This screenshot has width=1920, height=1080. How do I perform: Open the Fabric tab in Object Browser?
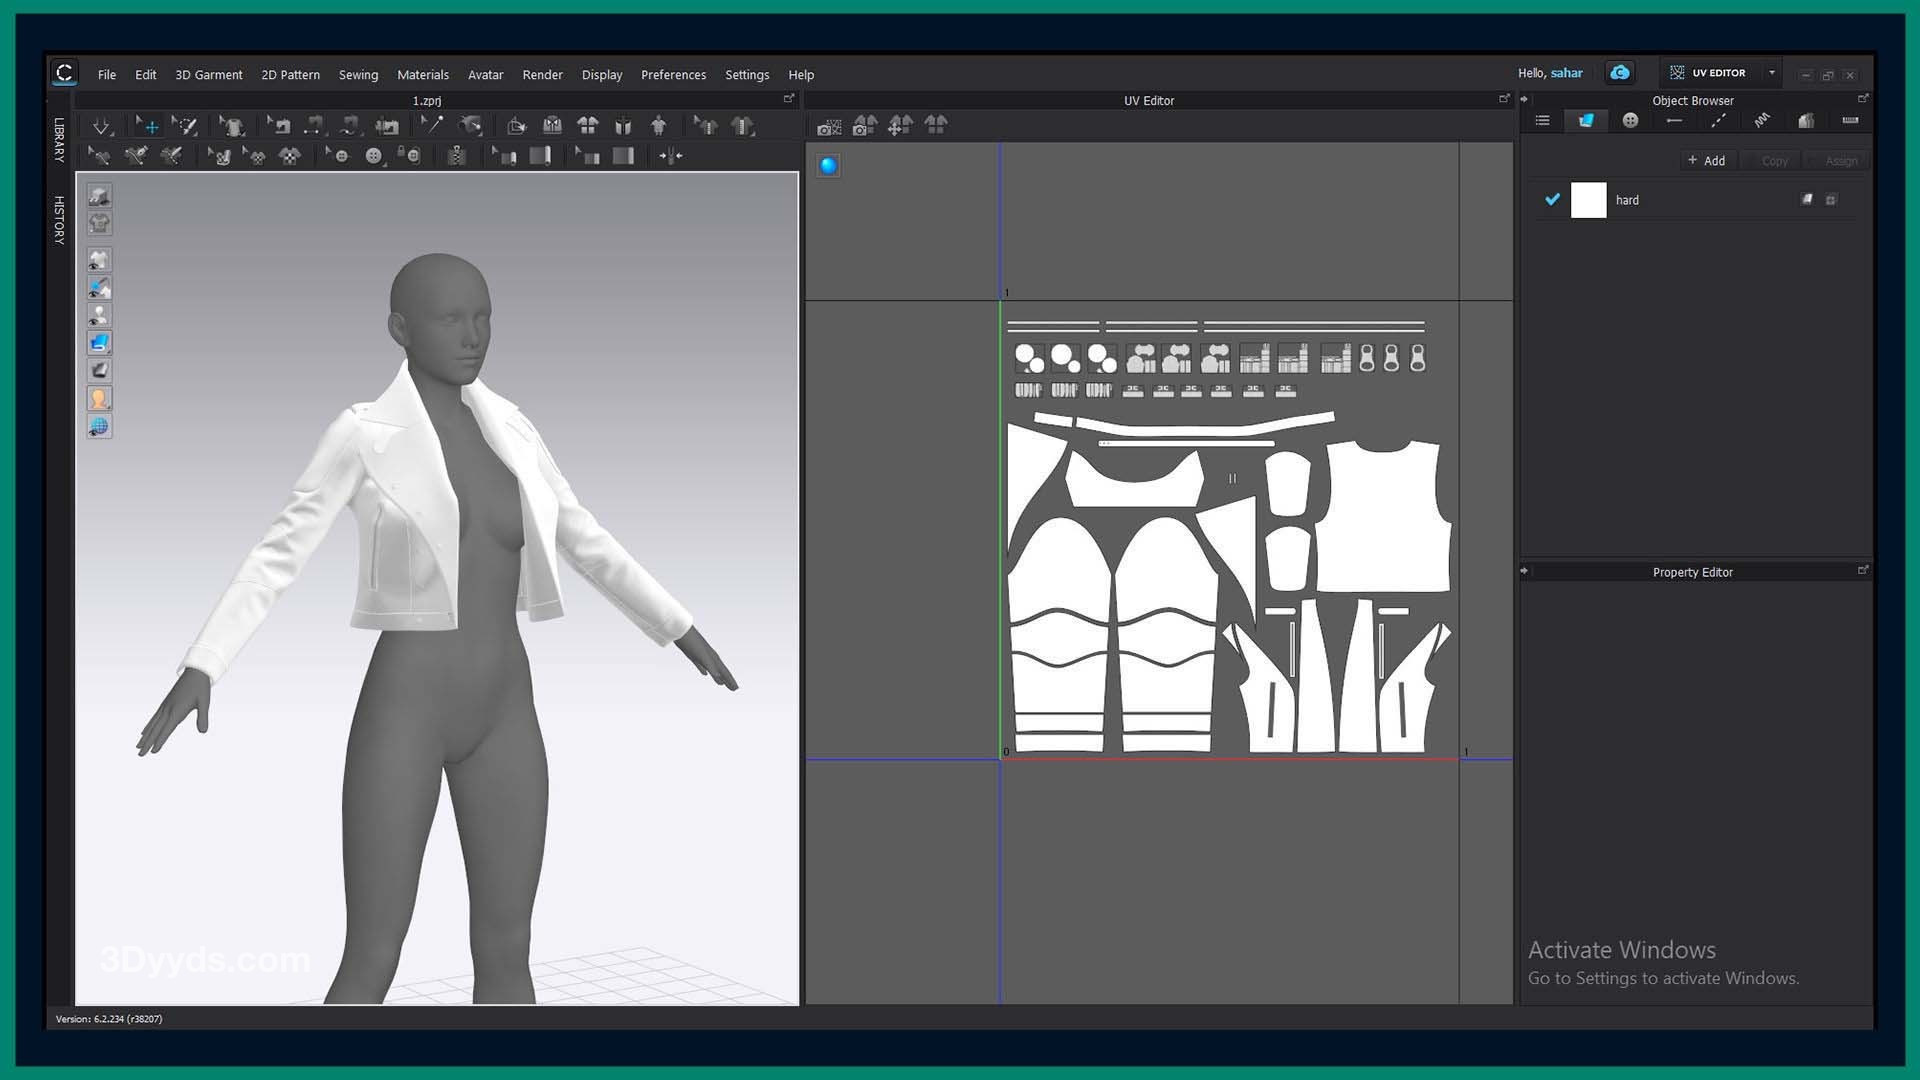tap(1586, 121)
